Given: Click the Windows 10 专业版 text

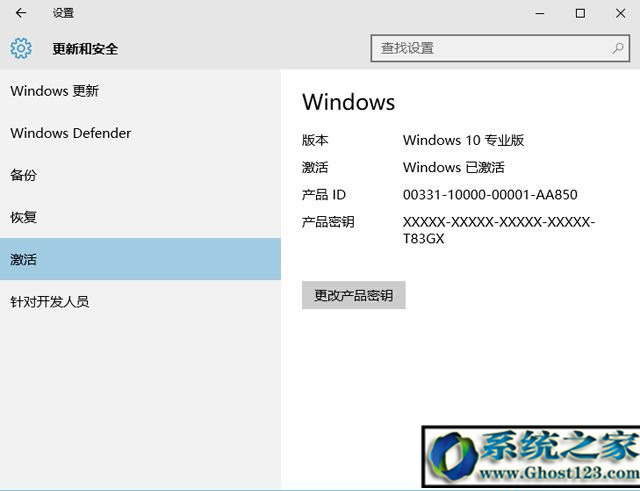Looking at the screenshot, I should click(463, 140).
